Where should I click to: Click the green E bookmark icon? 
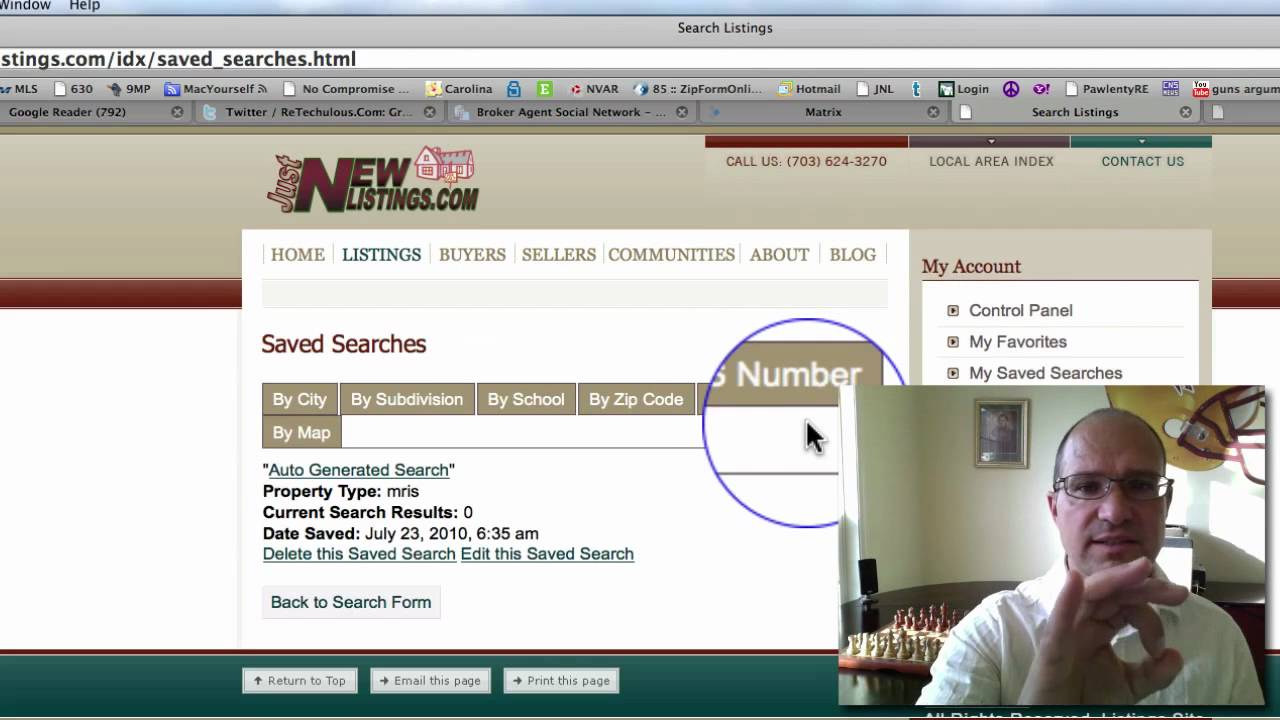tap(545, 89)
